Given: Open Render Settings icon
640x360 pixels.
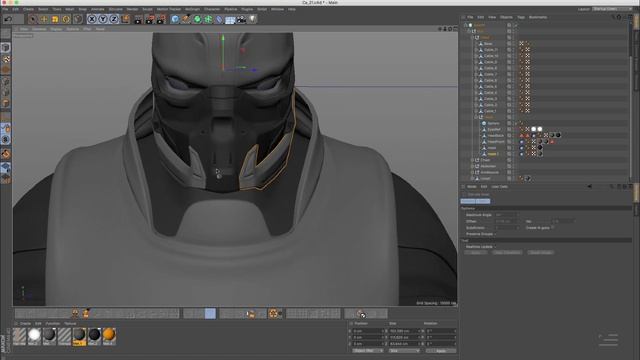Looking at the screenshot, I should (x=161, y=19).
